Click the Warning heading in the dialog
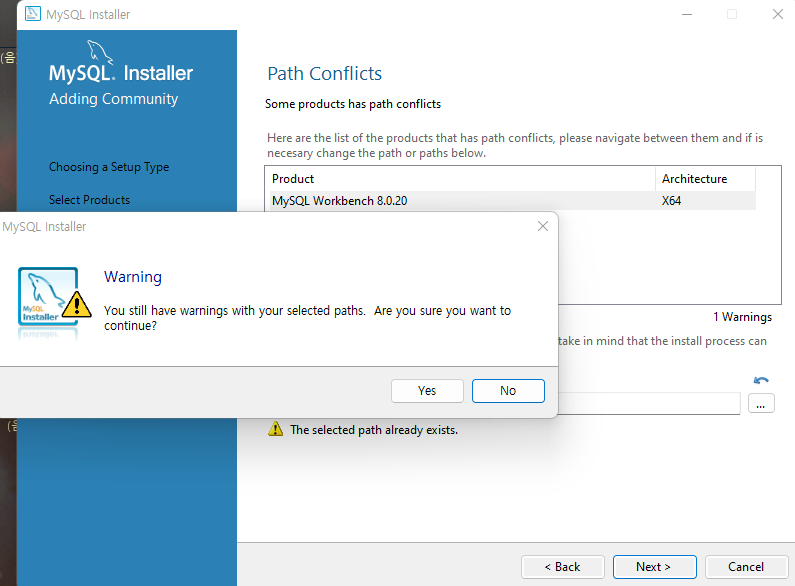795x586 pixels. click(133, 277)
